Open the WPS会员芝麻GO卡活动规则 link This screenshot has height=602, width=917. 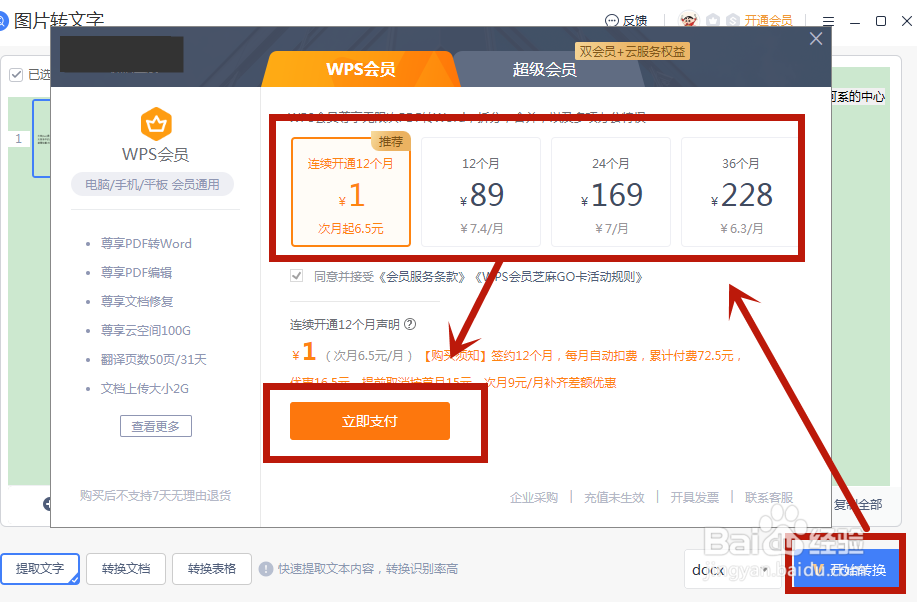561,277
